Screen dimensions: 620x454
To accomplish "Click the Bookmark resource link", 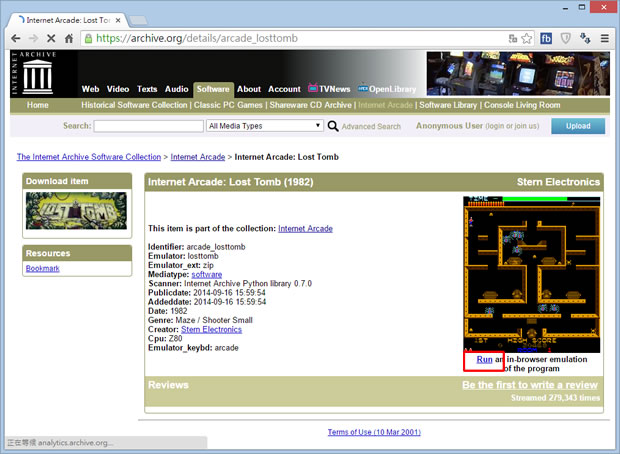I will tap(43, 269).
